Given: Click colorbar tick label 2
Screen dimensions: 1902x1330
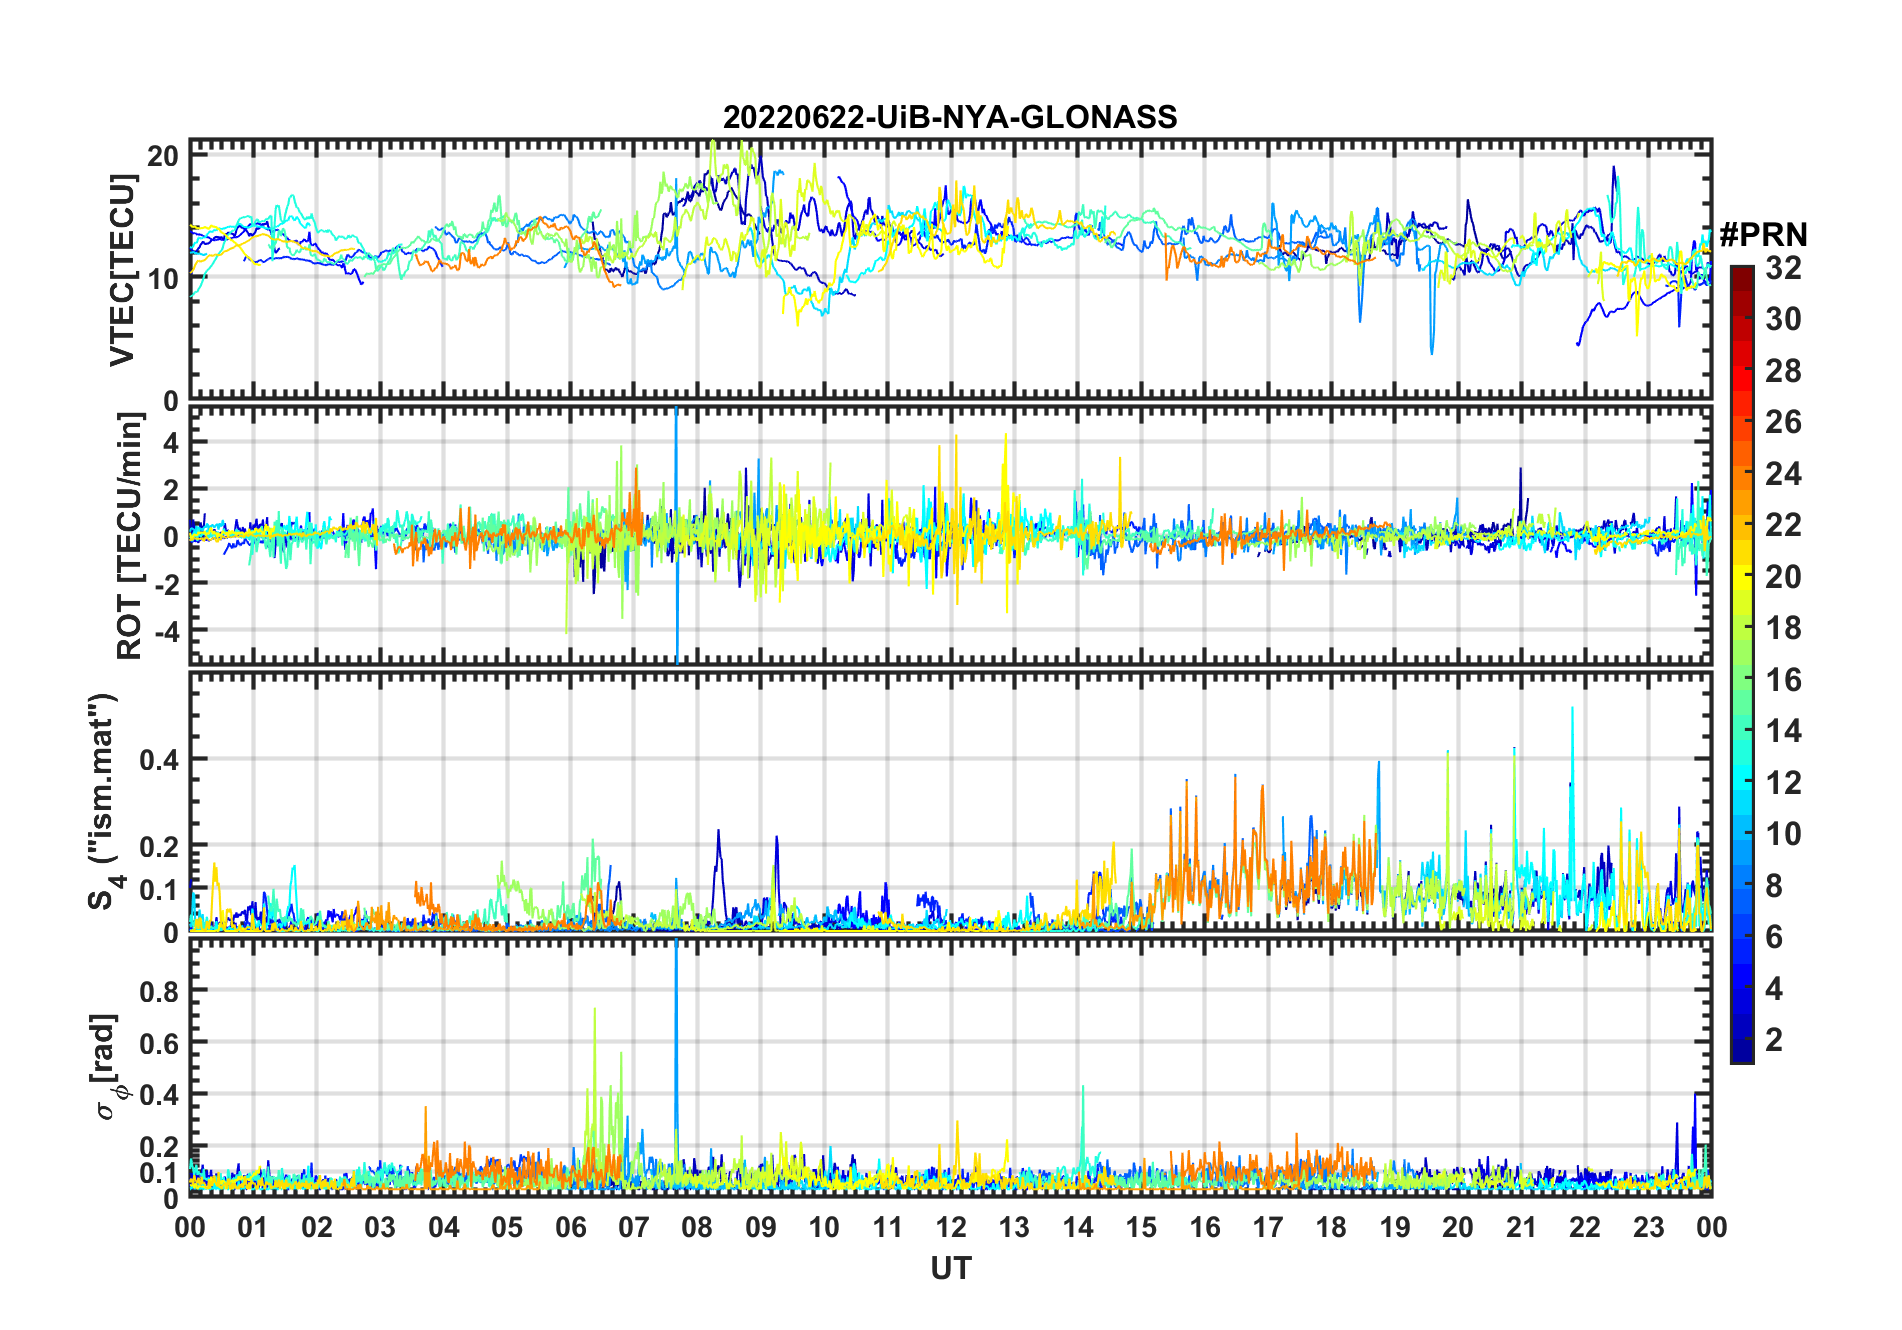Looking at the screenshot, I should pos(1774,1040).
